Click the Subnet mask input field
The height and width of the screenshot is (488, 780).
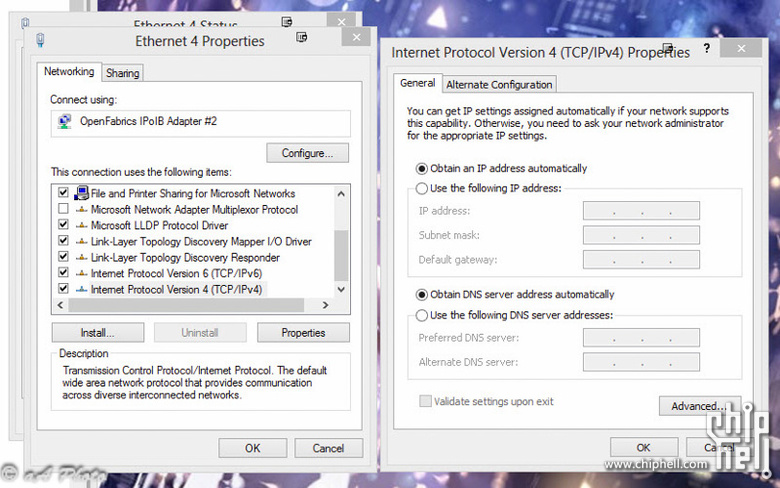point(641,235)
